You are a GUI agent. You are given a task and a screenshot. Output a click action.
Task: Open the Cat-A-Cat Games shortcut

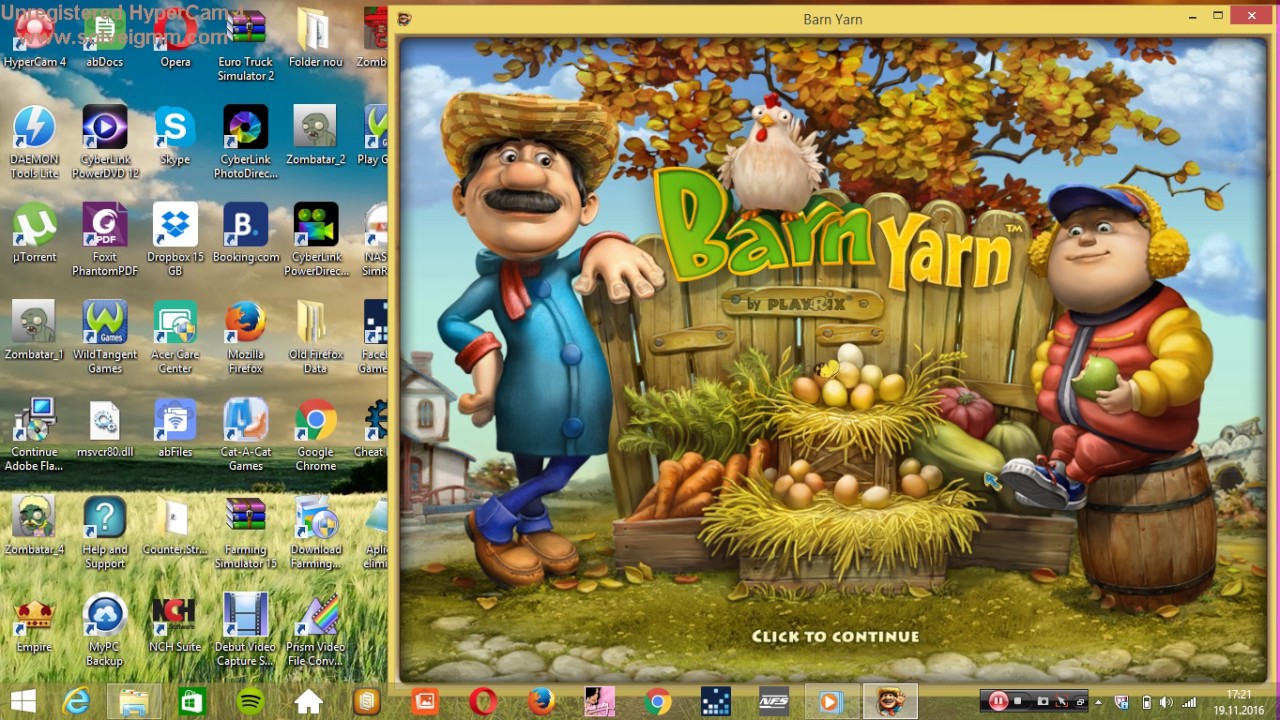[x=246, y=435]
